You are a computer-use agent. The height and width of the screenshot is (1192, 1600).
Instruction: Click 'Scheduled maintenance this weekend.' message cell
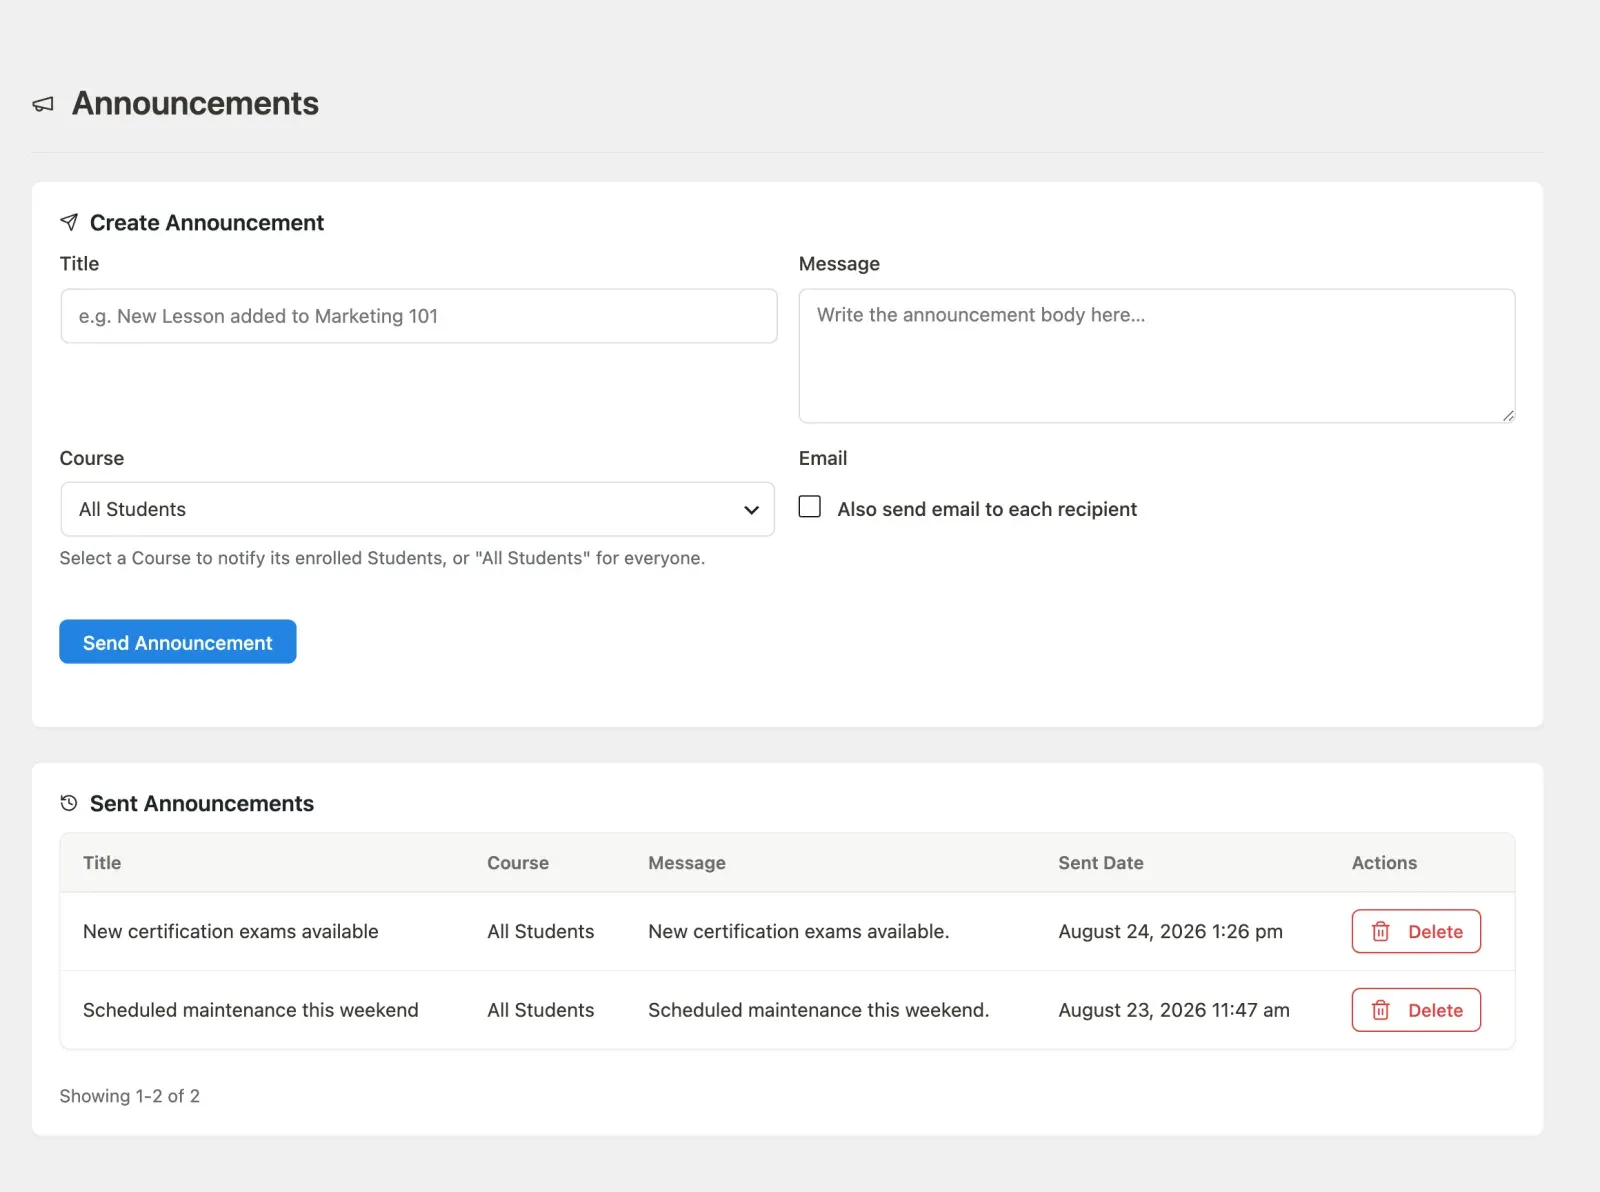[x=819, y=1010]
